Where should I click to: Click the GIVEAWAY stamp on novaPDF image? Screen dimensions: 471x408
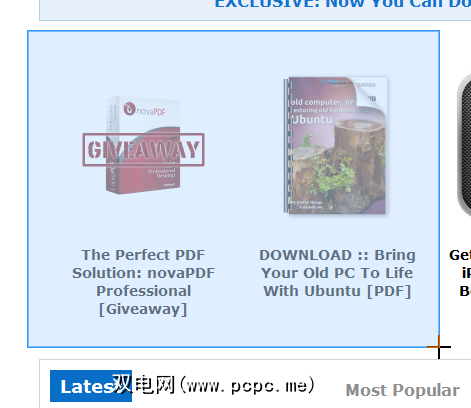click(143, 149)
